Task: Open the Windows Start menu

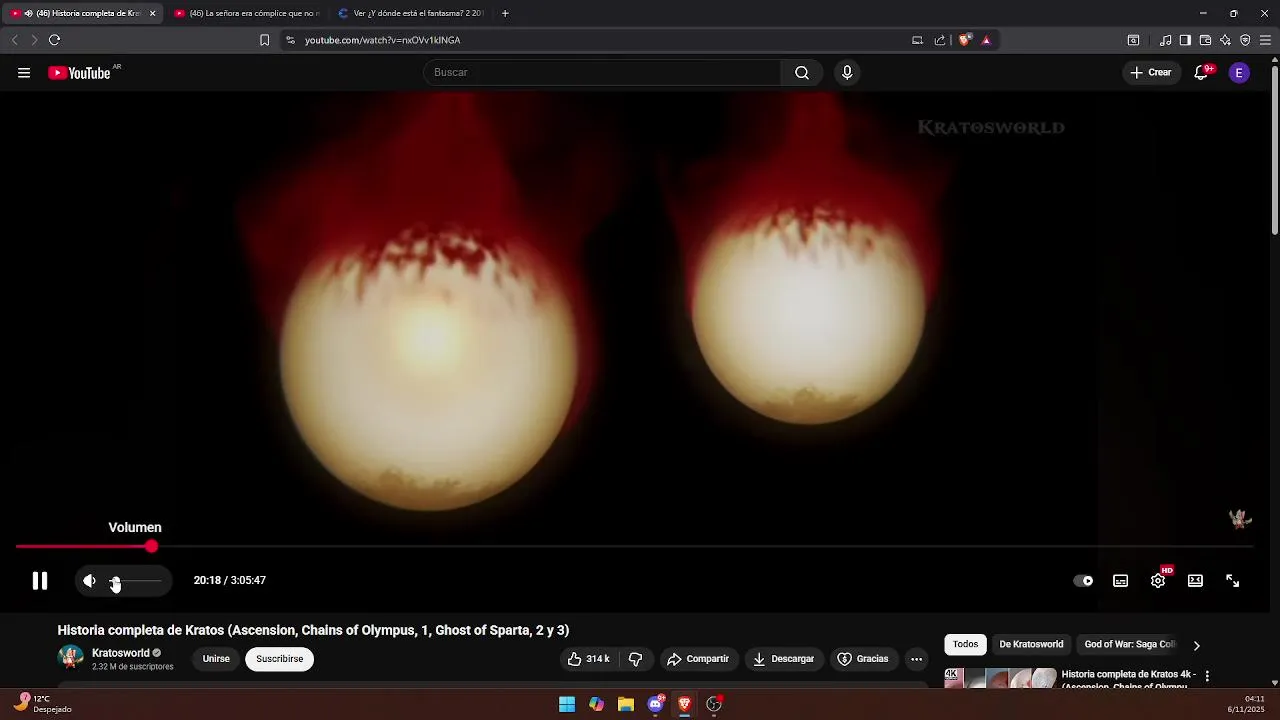Action: (x=567, y=704)
